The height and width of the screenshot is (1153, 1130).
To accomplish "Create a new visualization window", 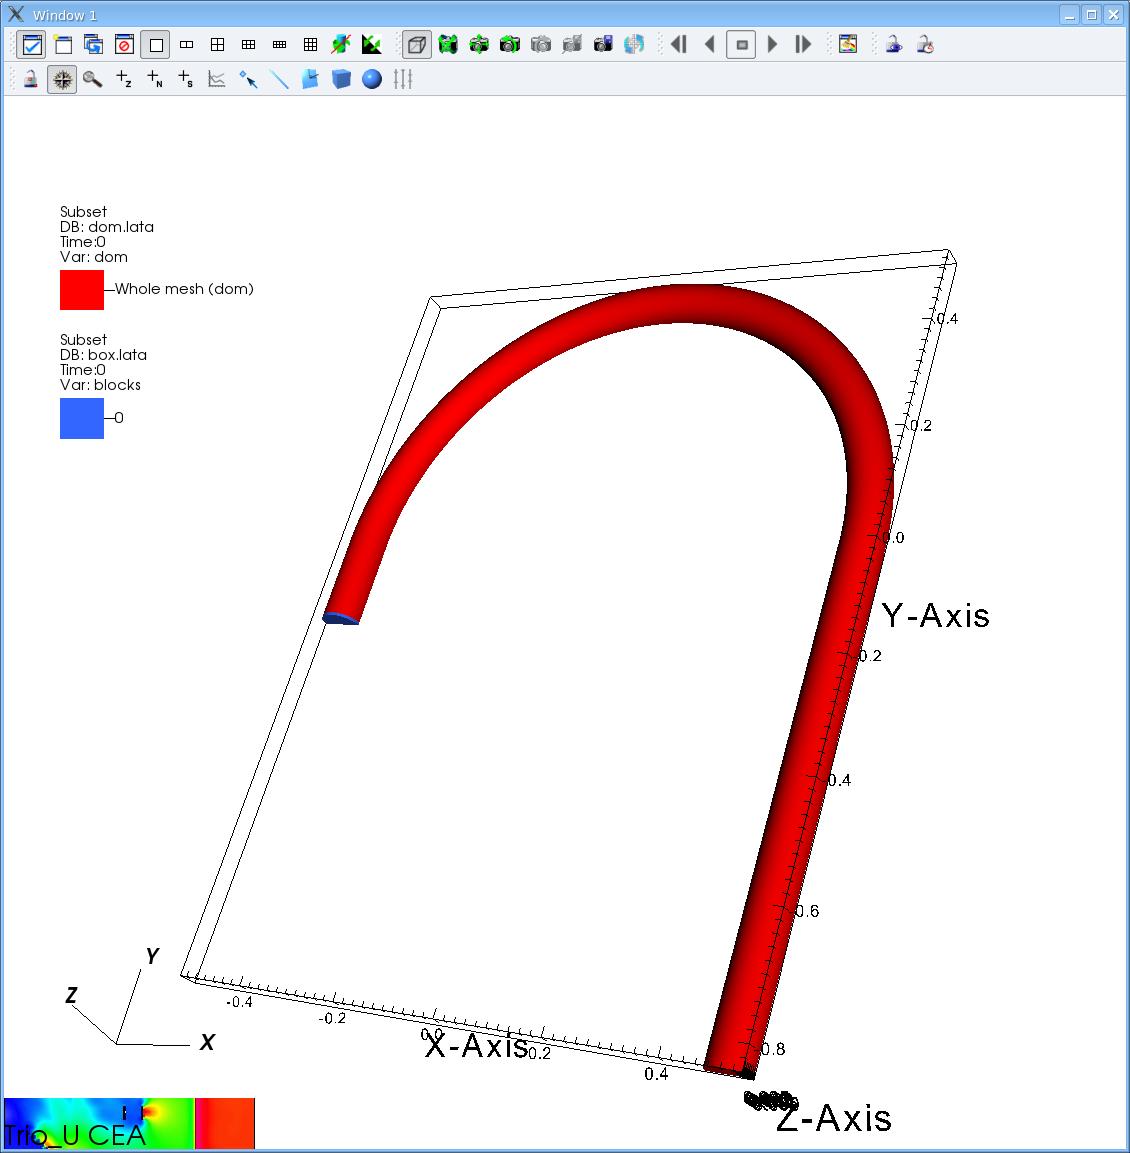I will pyautogui.click(x=63, y=45).
